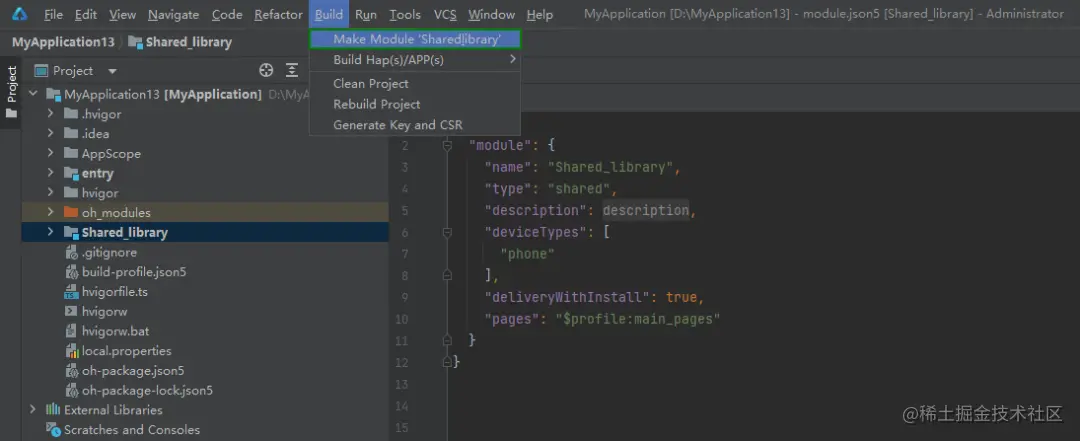Select local.properties file

coord(205,351)
